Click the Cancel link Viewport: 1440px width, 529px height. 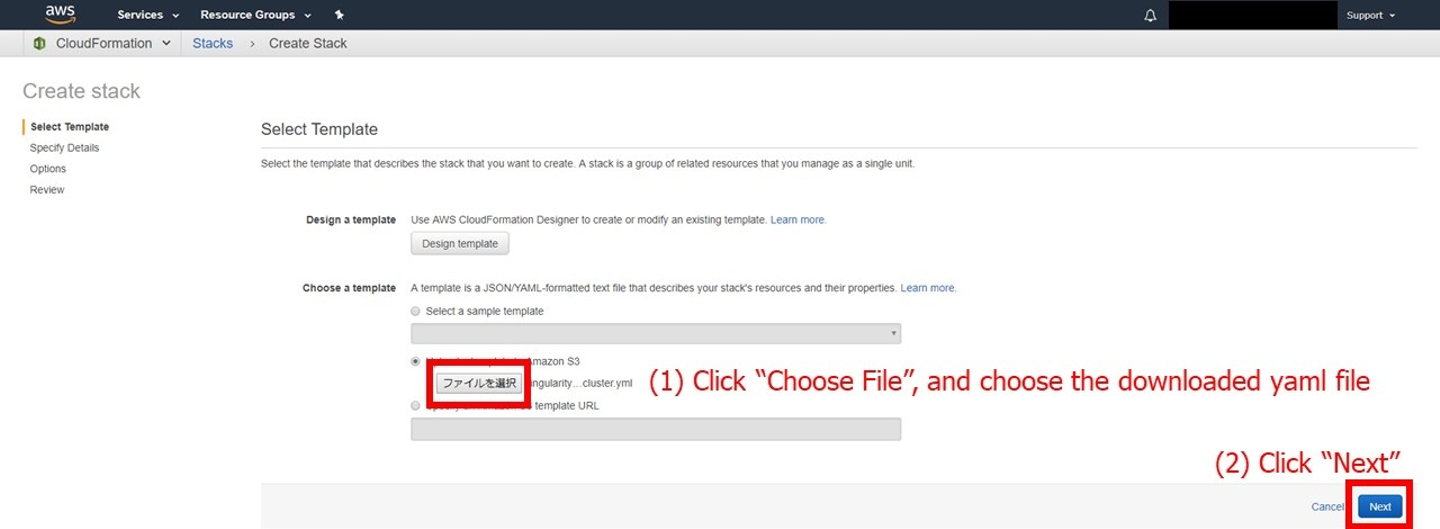pyautogui.click(x=1327, y=507)
